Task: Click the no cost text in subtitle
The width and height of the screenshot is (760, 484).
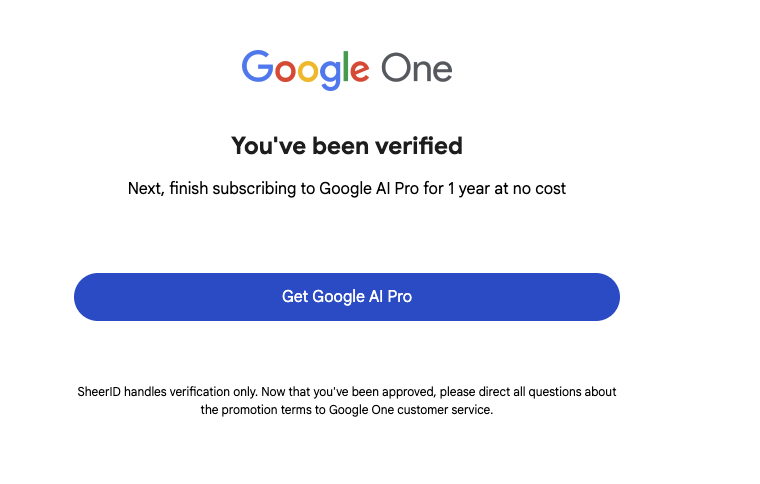Action: coord(539,188)
